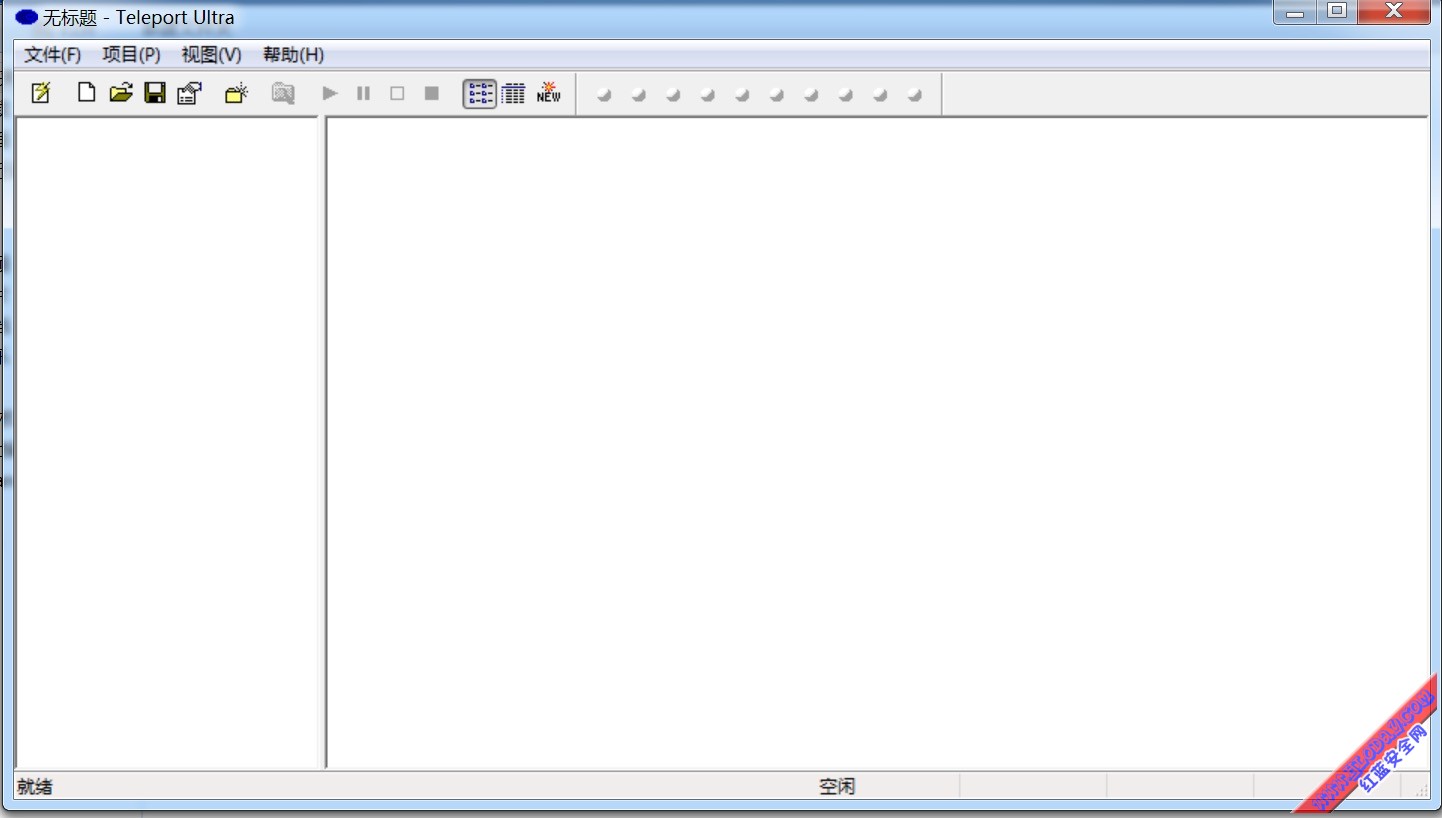
Task: Start the project with play icon
Action: pos(330,93)
